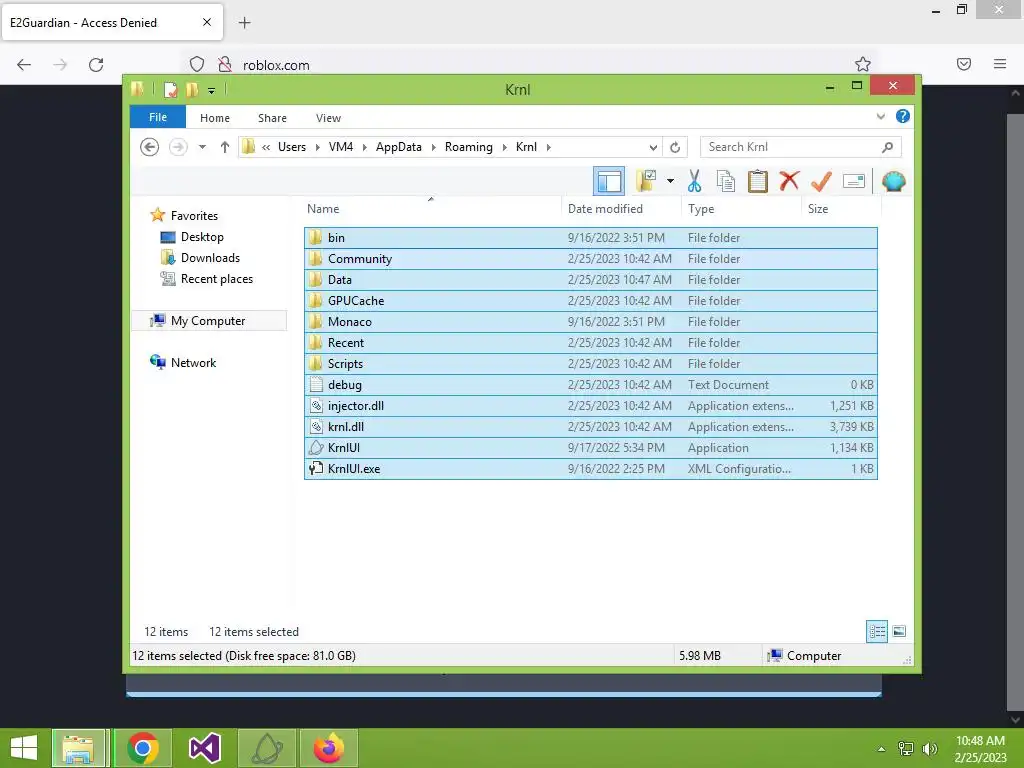Select Desktop in Favorites
This screenshot has width=1024, height=768.
(202, 237)
